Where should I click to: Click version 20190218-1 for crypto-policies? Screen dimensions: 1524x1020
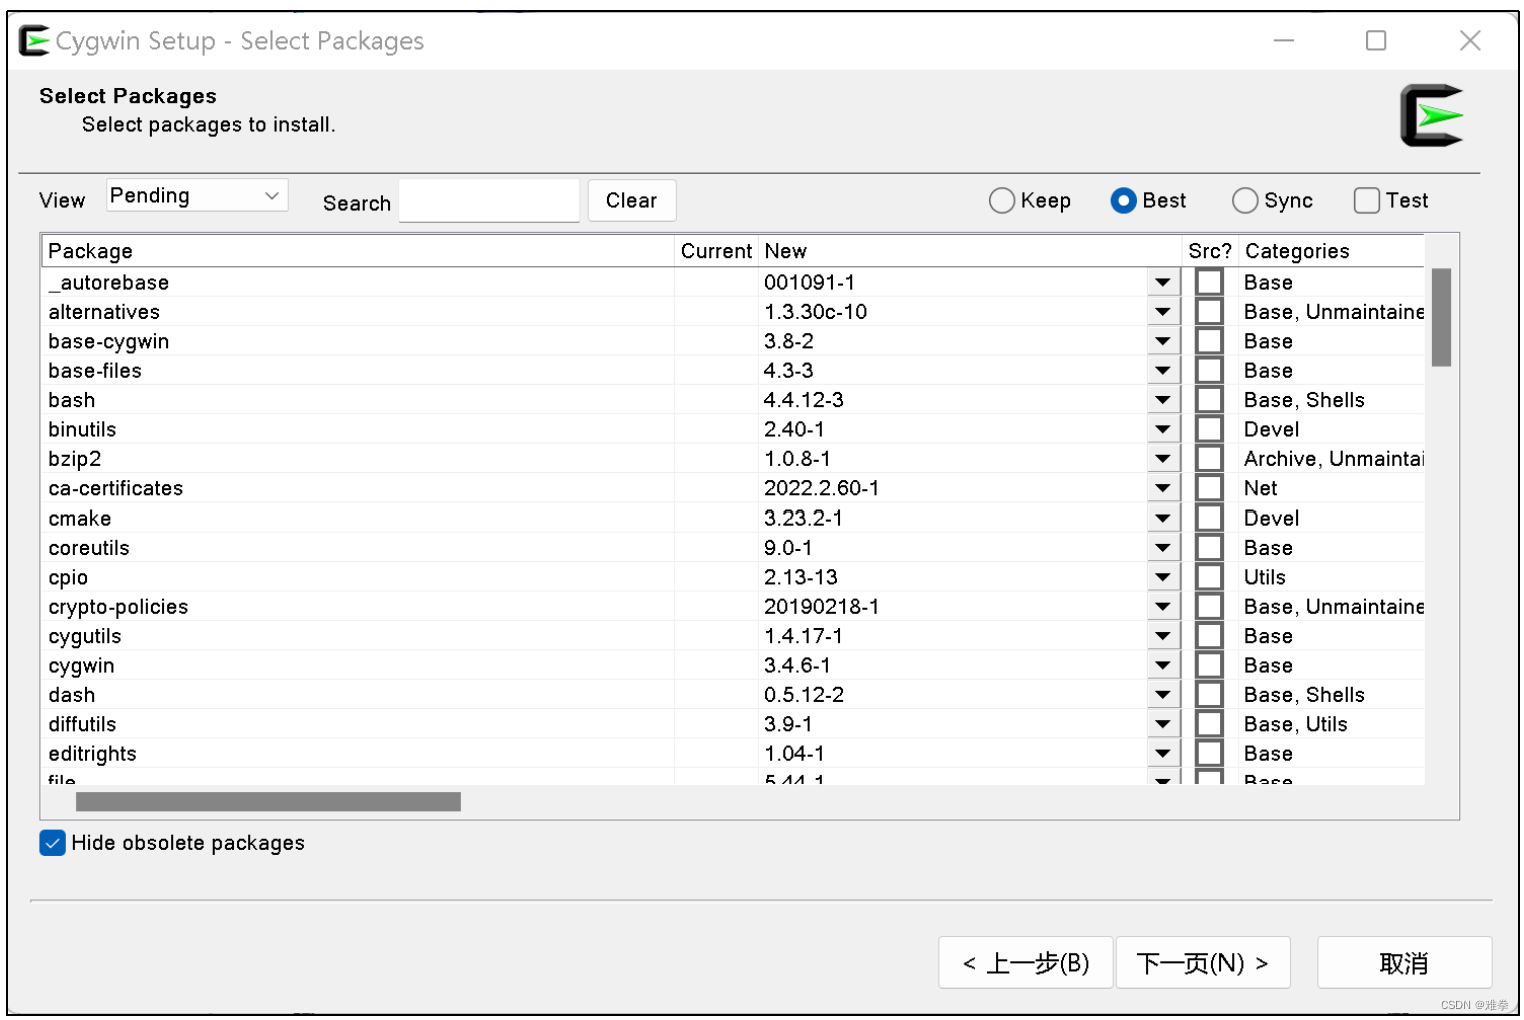pyautogui.click(x=821, y=606)
